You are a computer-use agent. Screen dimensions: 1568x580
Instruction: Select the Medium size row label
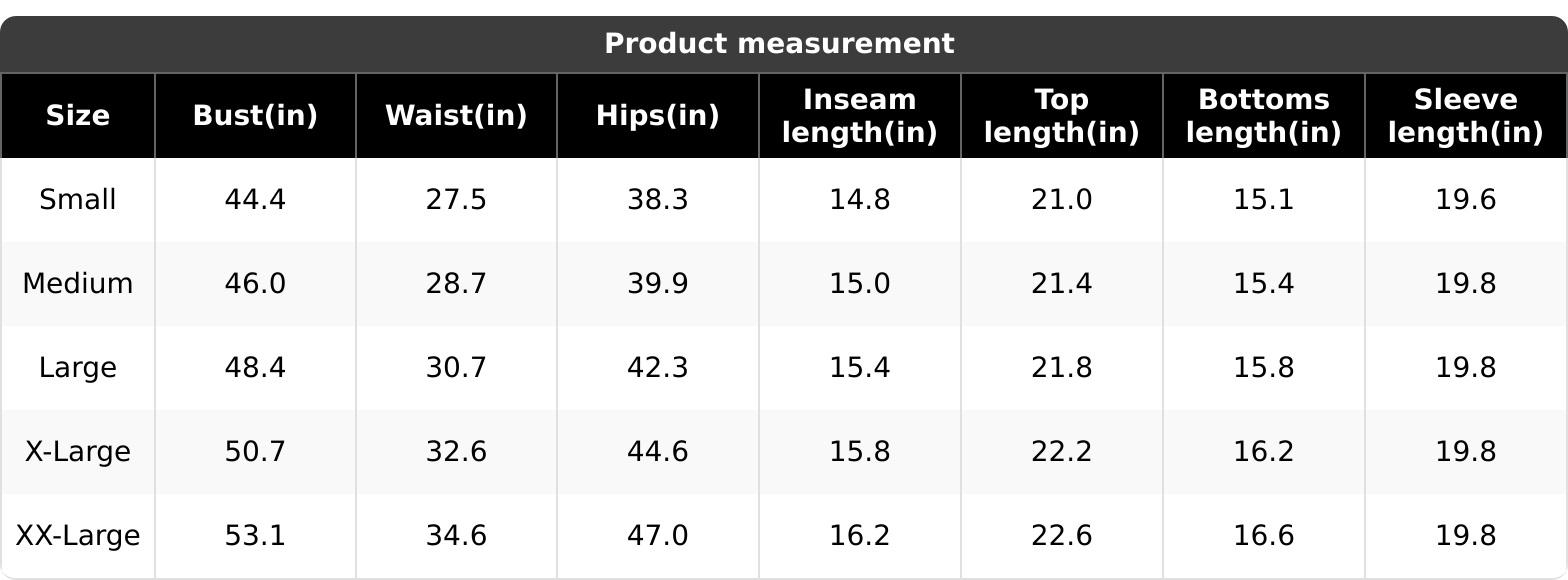point(78,284)
